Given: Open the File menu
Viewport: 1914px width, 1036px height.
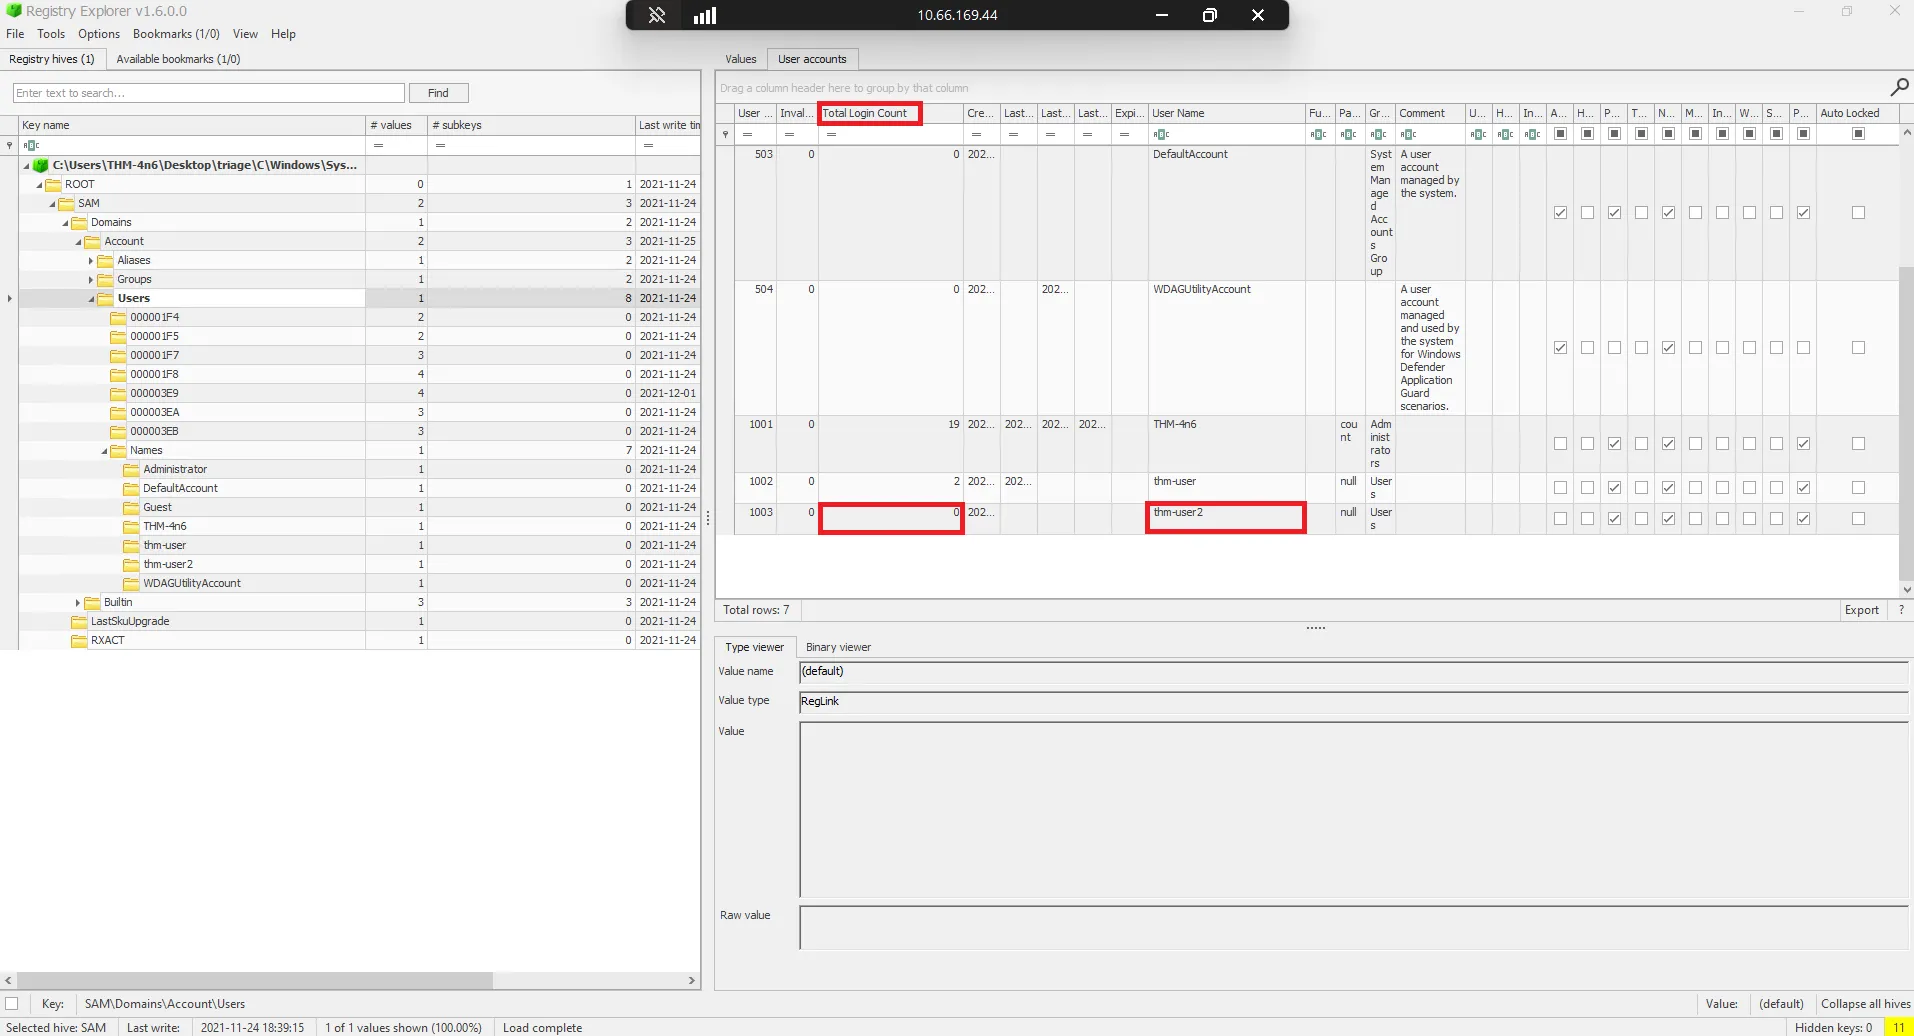Looking at the screenshot, I should tap(15, 34).
